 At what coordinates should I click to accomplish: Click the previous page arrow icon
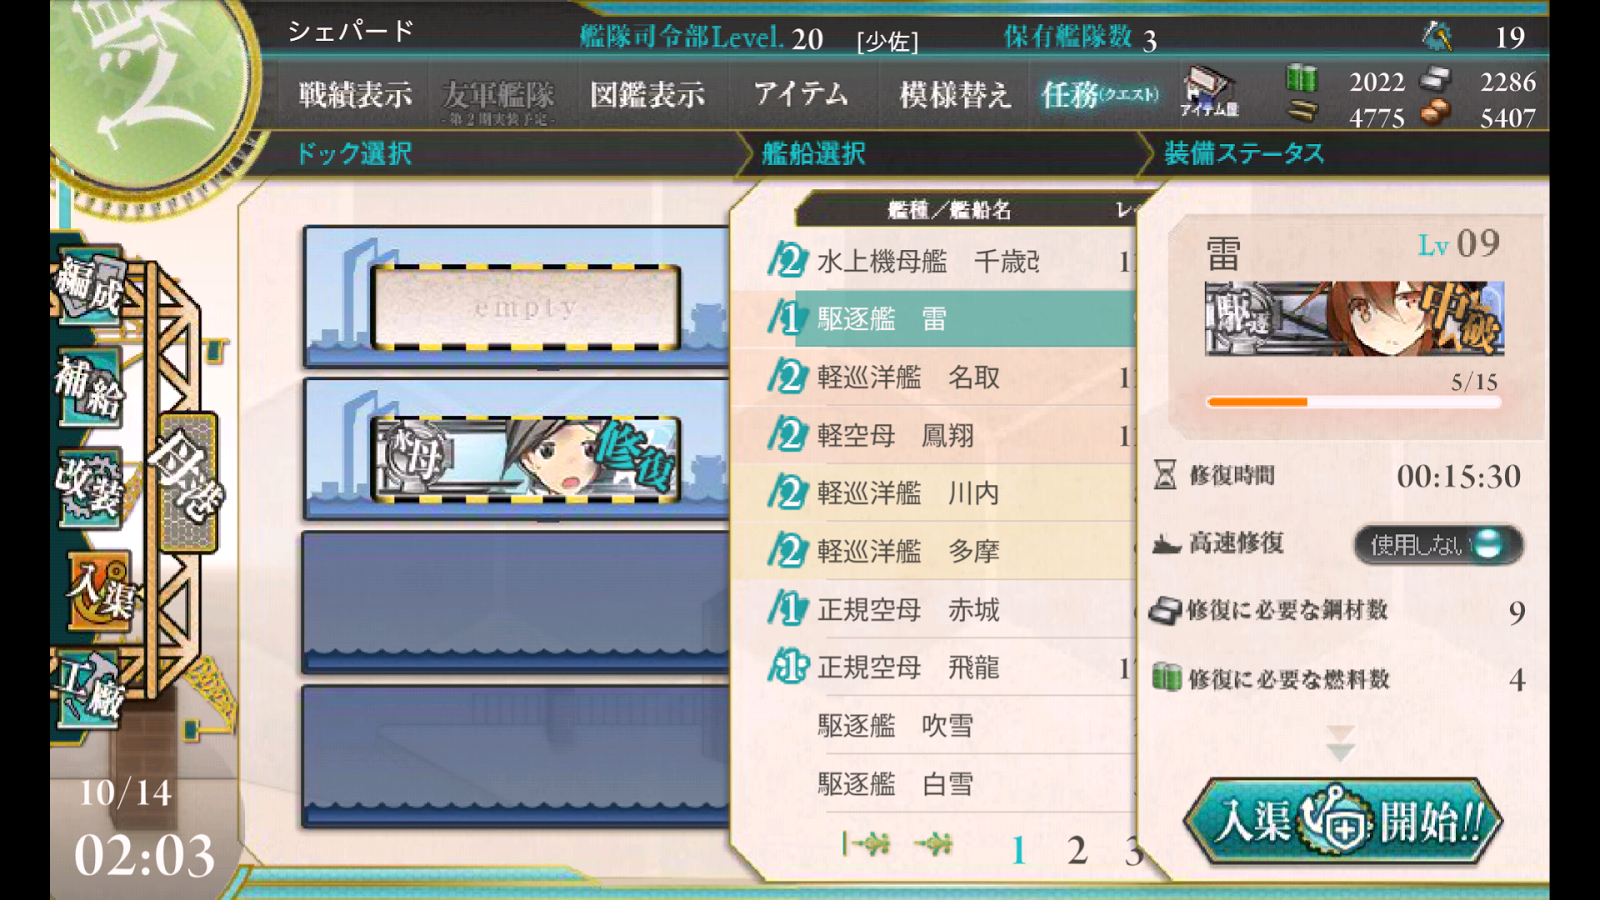coord(934,845)
